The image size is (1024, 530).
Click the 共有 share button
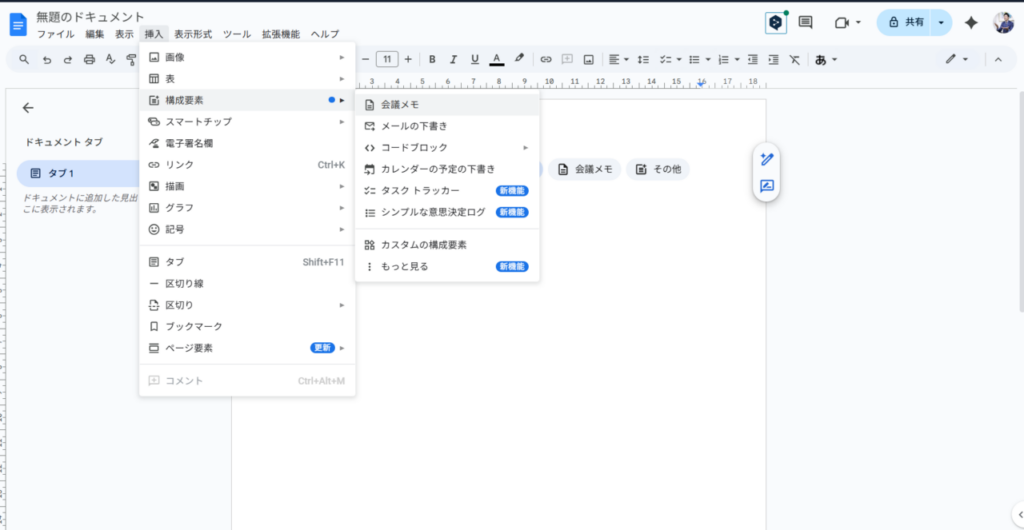point(906,22)
